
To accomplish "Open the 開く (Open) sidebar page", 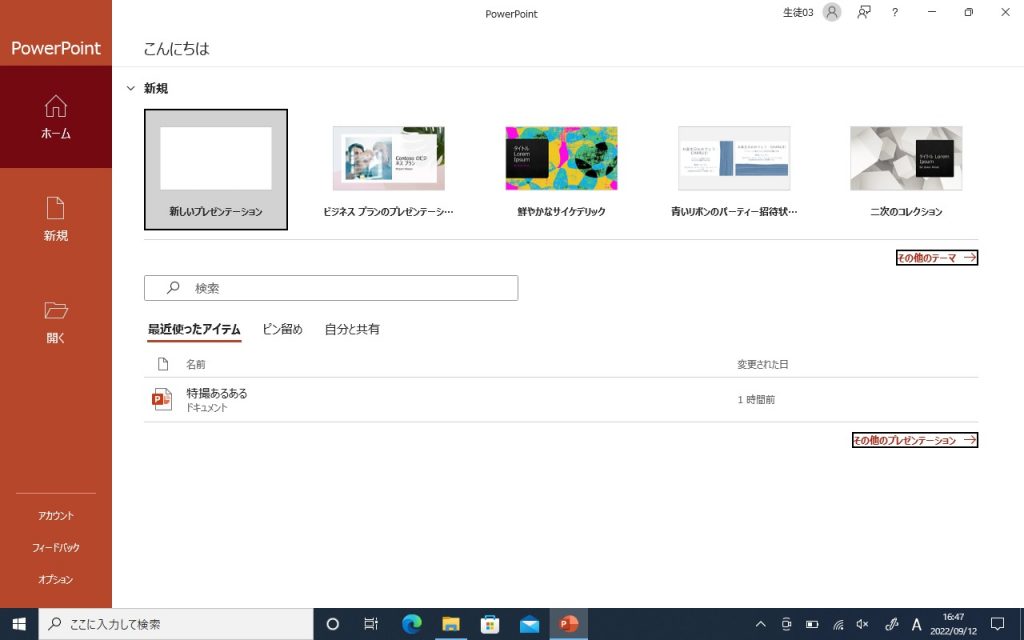I will [56, 321].
